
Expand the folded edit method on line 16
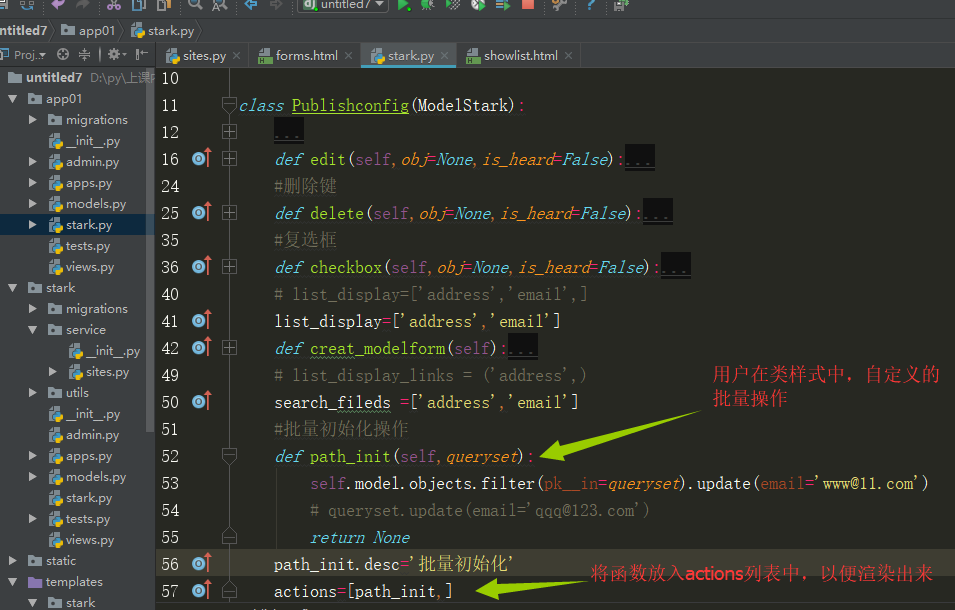pyautogui.click(x=230, y=159)
